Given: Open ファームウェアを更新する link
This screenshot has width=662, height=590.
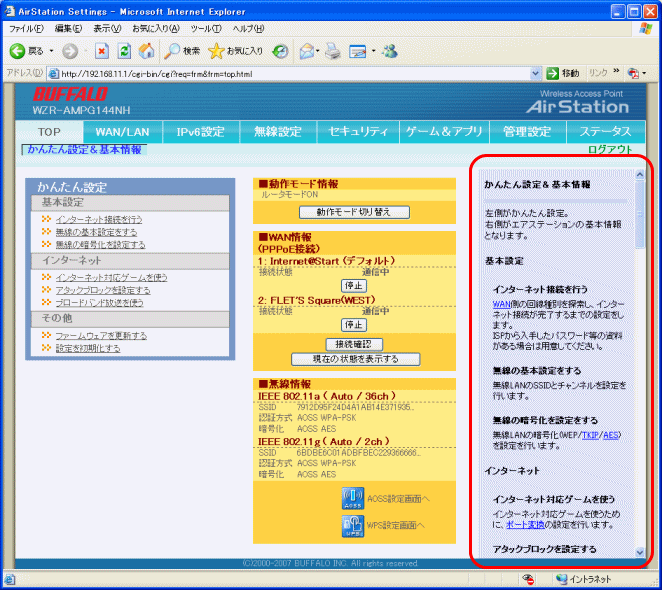Looking at the screenshot, I should click(x=101, y=335).
